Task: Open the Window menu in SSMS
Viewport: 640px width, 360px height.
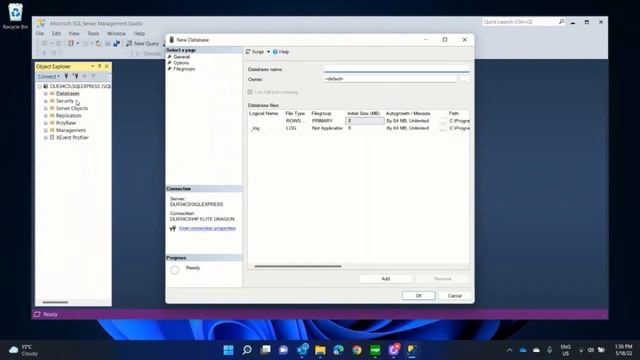Action: pyautogui.click(x=116, y=33)
